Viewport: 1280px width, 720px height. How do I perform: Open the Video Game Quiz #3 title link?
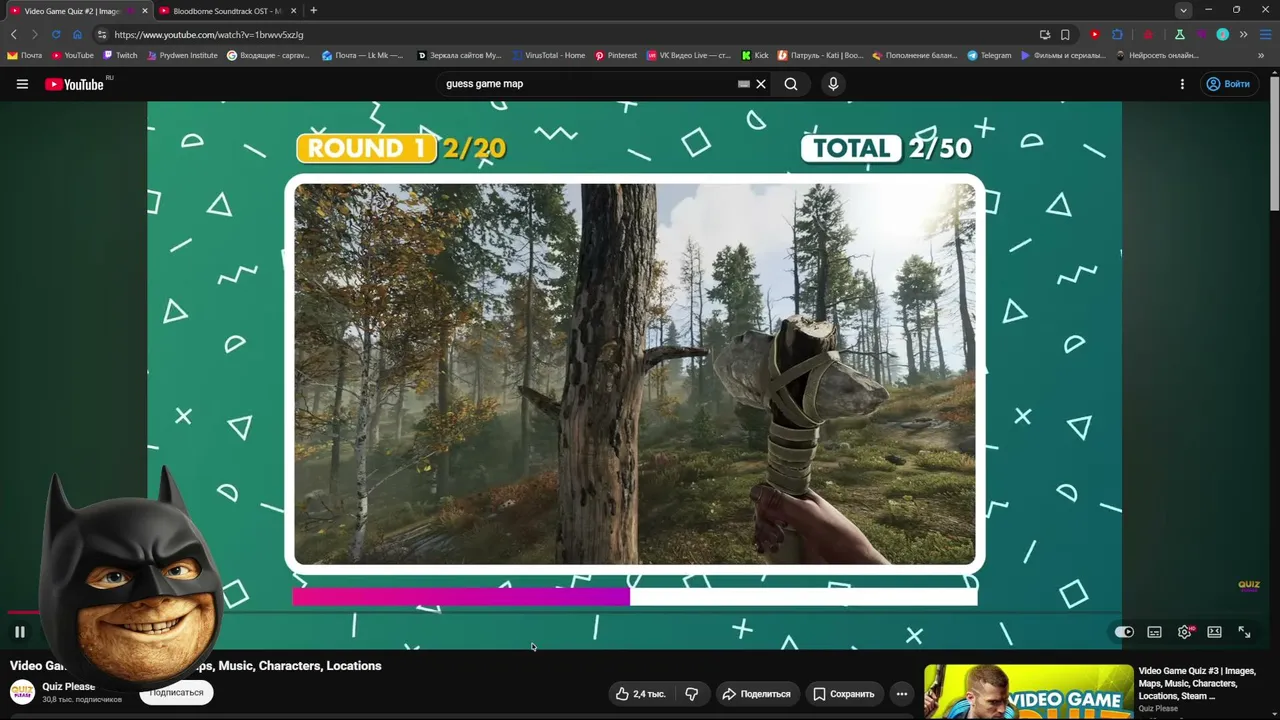[1197, 683]
